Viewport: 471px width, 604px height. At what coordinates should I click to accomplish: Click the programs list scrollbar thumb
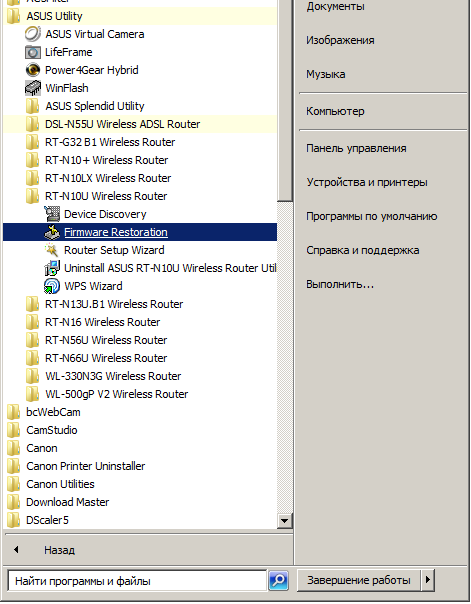coord(285,100)
